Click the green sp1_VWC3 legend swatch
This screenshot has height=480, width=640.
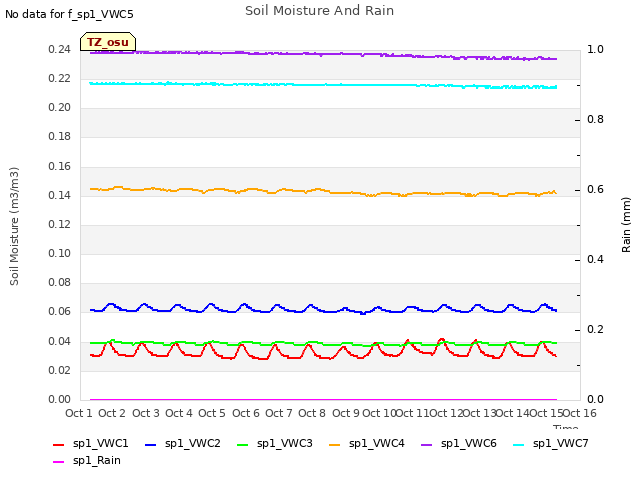242,444
